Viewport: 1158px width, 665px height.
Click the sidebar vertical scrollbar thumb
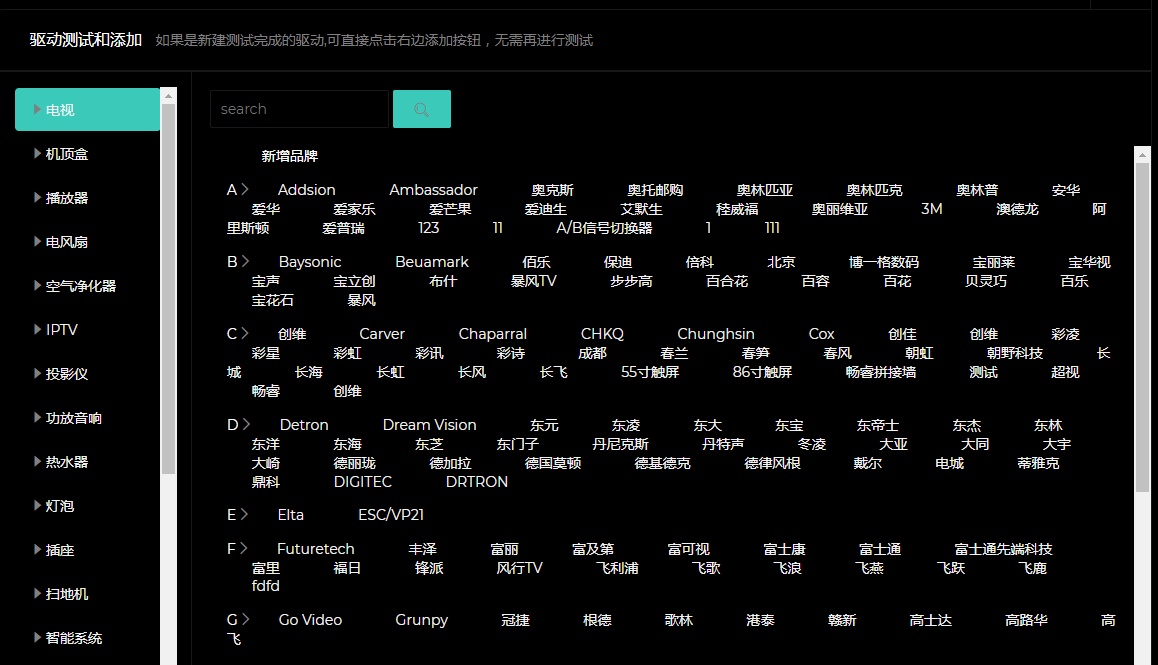click(168, 289)
